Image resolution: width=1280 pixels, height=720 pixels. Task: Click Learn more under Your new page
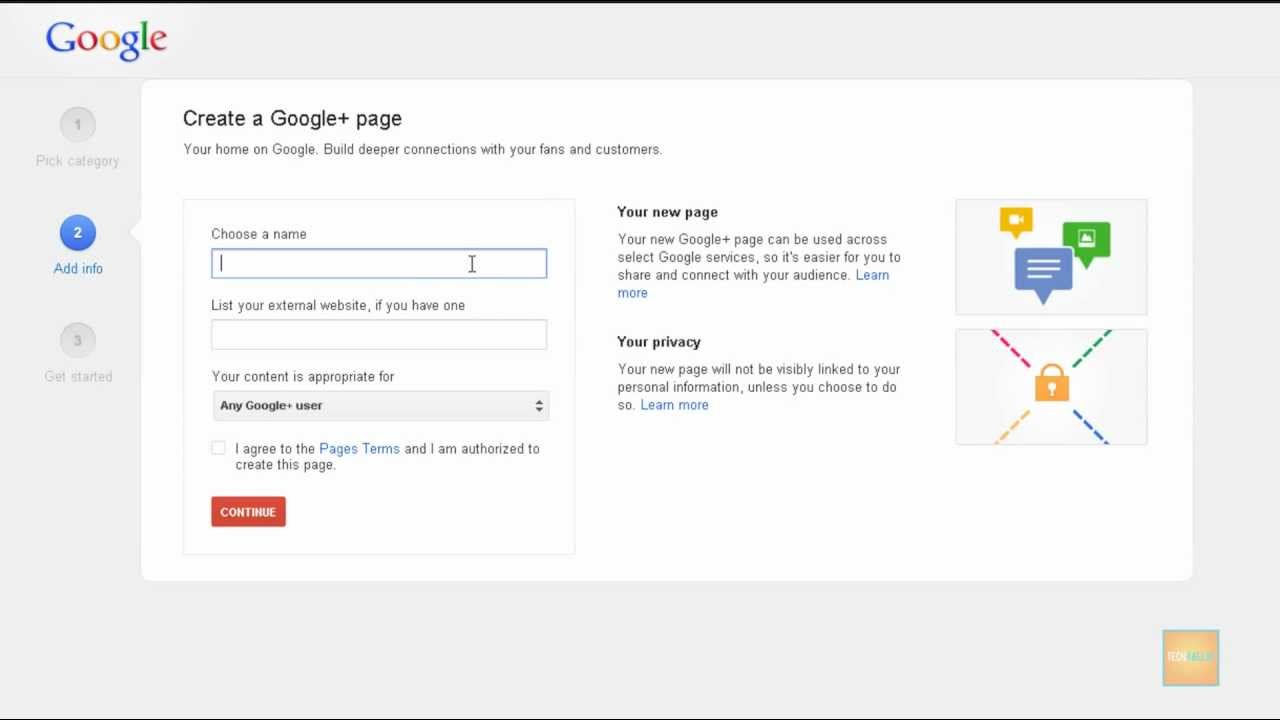coord(872,275)
